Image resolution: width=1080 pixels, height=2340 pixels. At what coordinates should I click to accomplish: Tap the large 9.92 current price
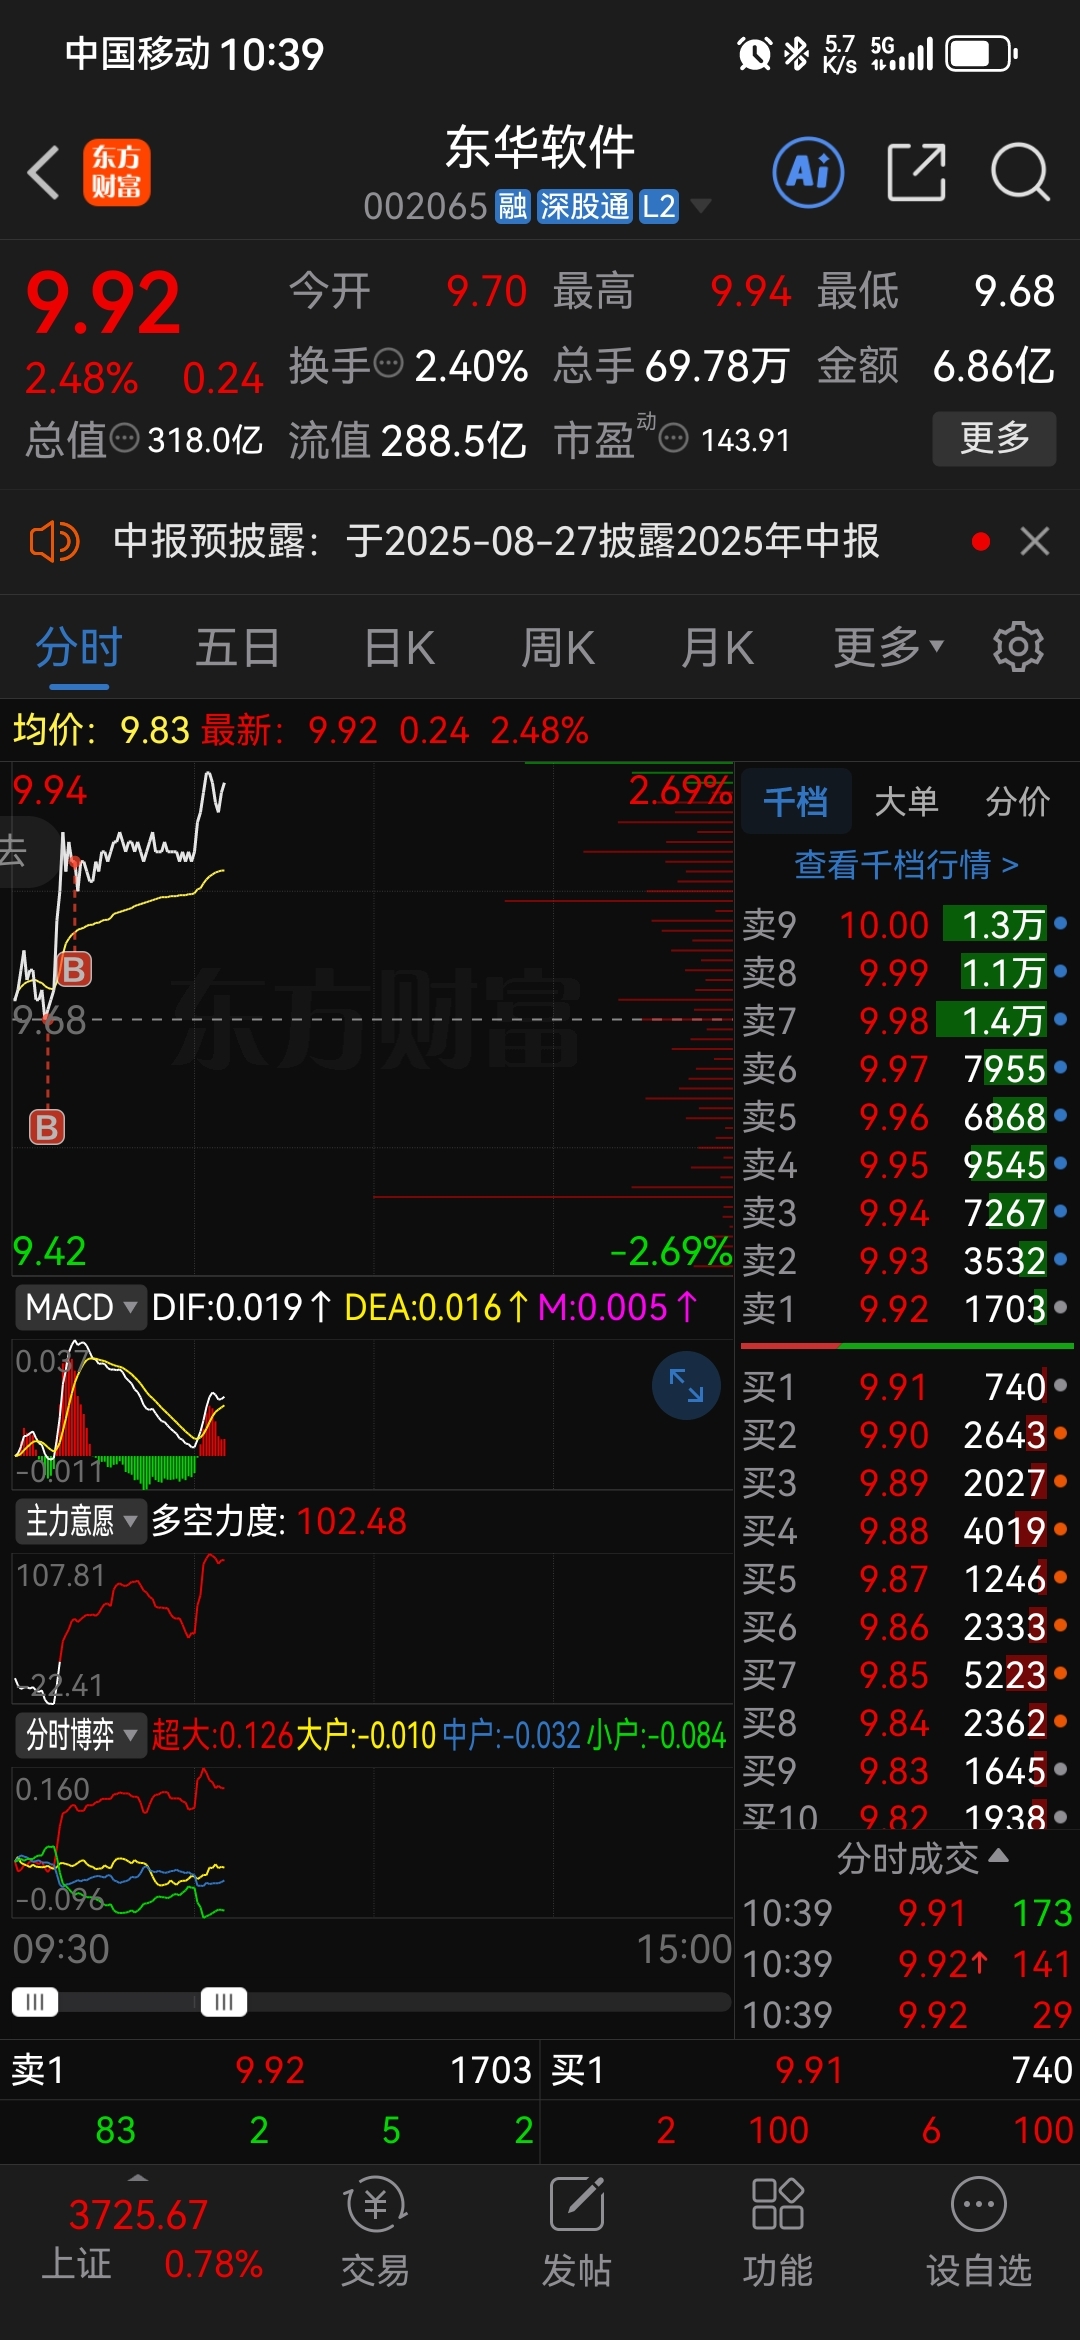(x=103, y=304)
